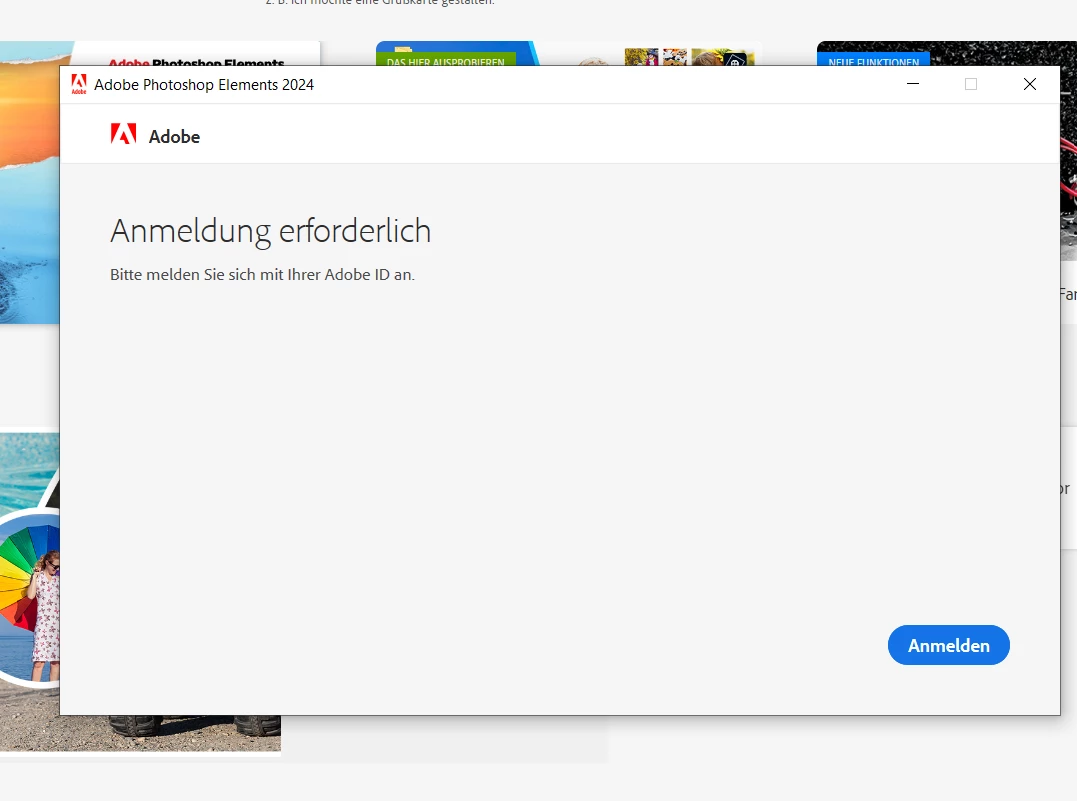Click the text 'Bitte melden Sie sich mit Ihrer Adobe ID an.'
1077x801 pixels.
(x=262, y=274)
